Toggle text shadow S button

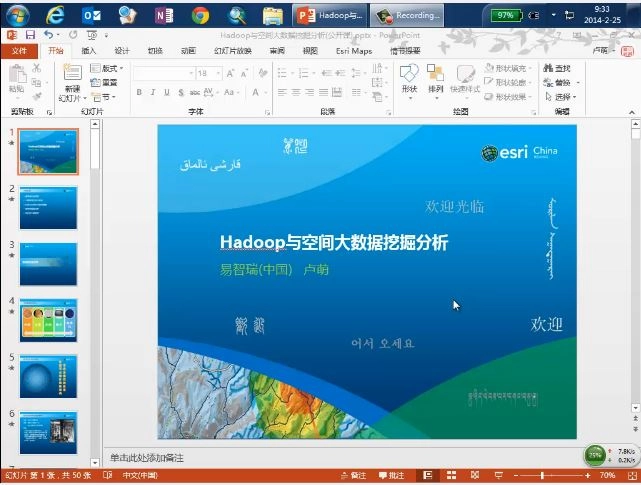pos(181,92)
